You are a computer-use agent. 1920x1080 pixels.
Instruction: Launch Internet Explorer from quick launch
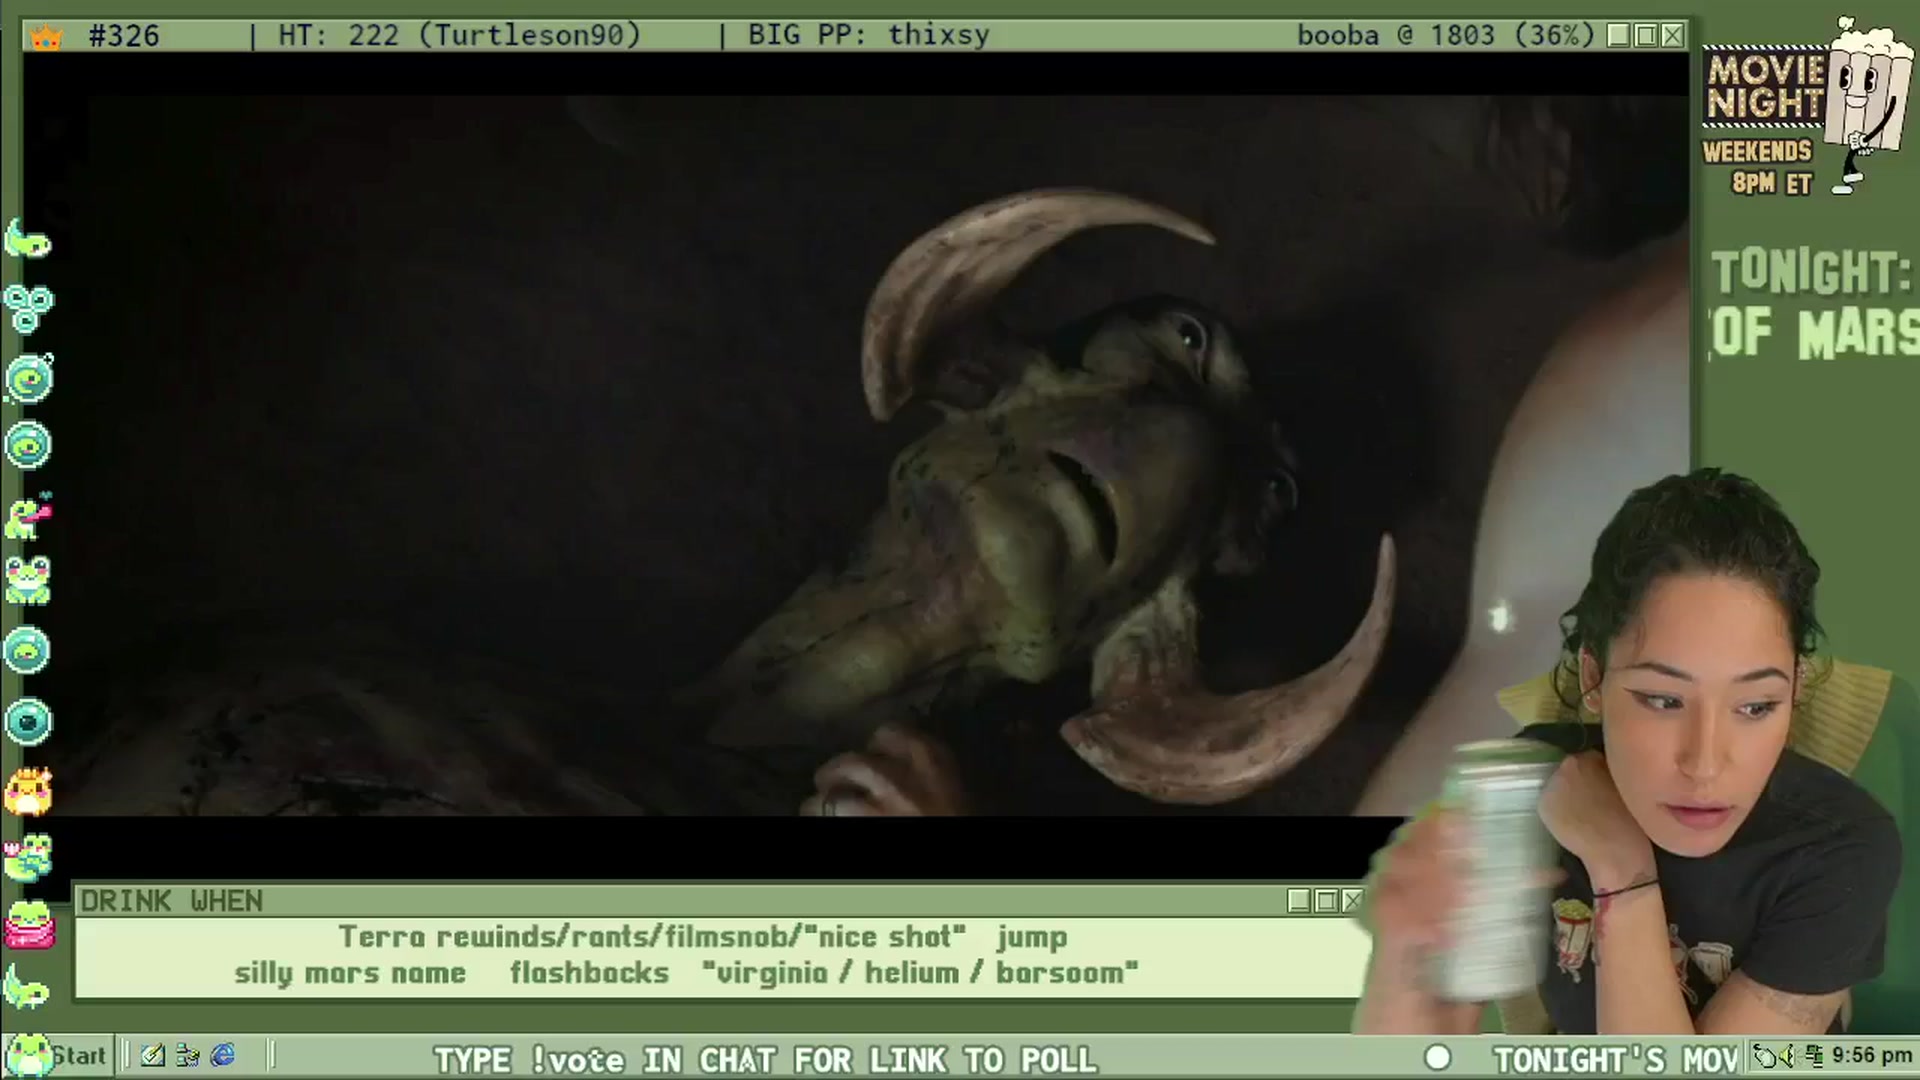click(222, 1055)
